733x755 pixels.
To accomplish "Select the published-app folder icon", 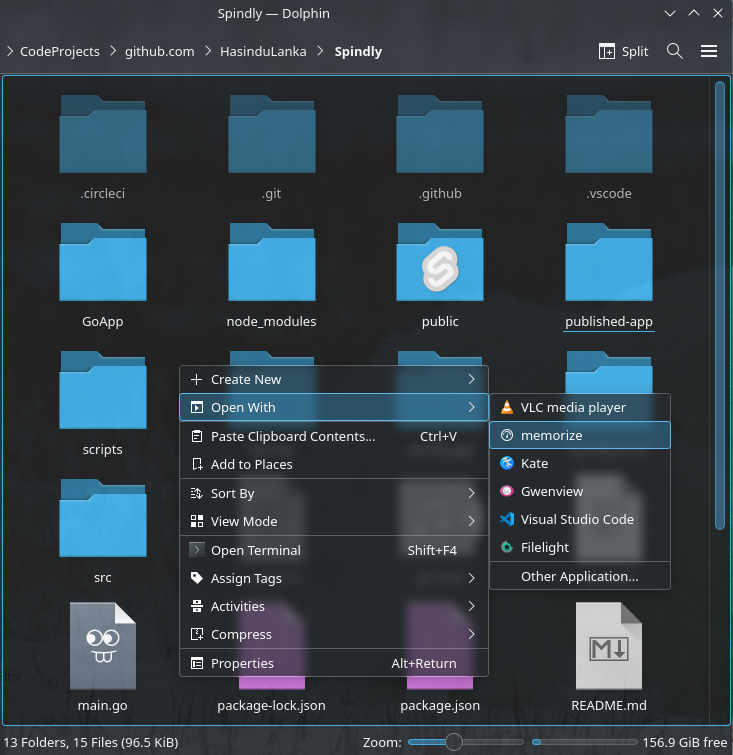I will [609, 262].
